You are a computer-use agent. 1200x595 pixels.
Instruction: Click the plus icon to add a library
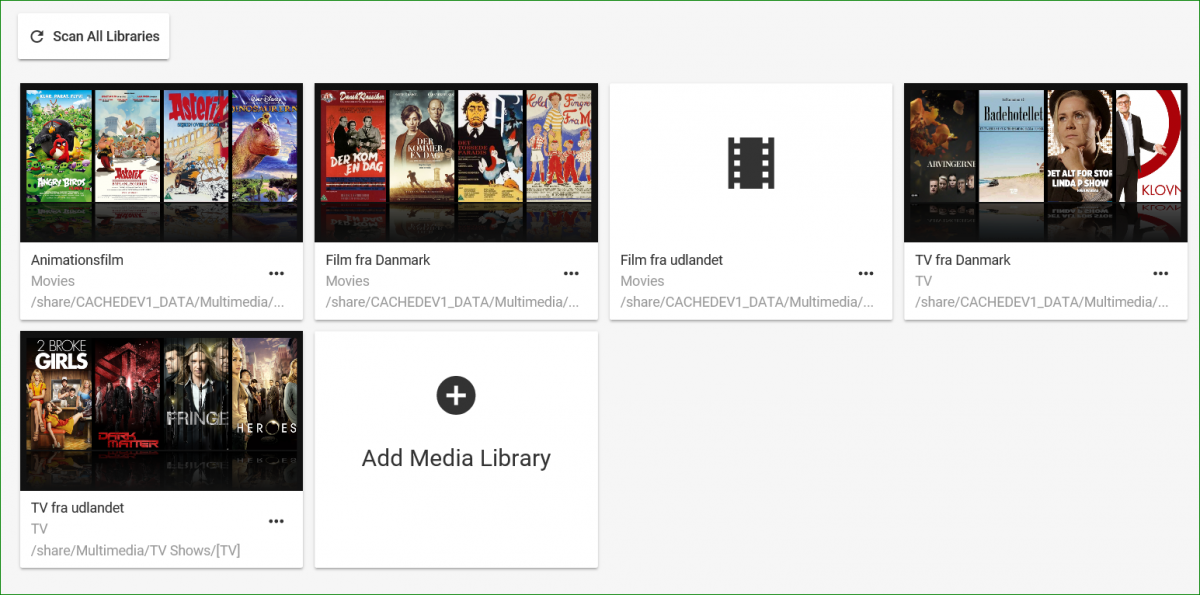pyautogui.click(x=456, y=396)
